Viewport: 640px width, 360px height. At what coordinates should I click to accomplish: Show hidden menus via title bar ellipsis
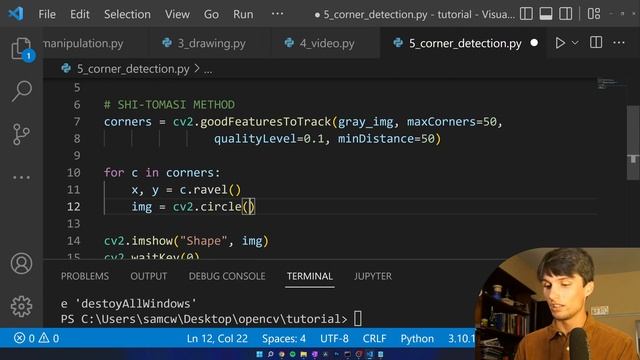click(x=278, y=14)
